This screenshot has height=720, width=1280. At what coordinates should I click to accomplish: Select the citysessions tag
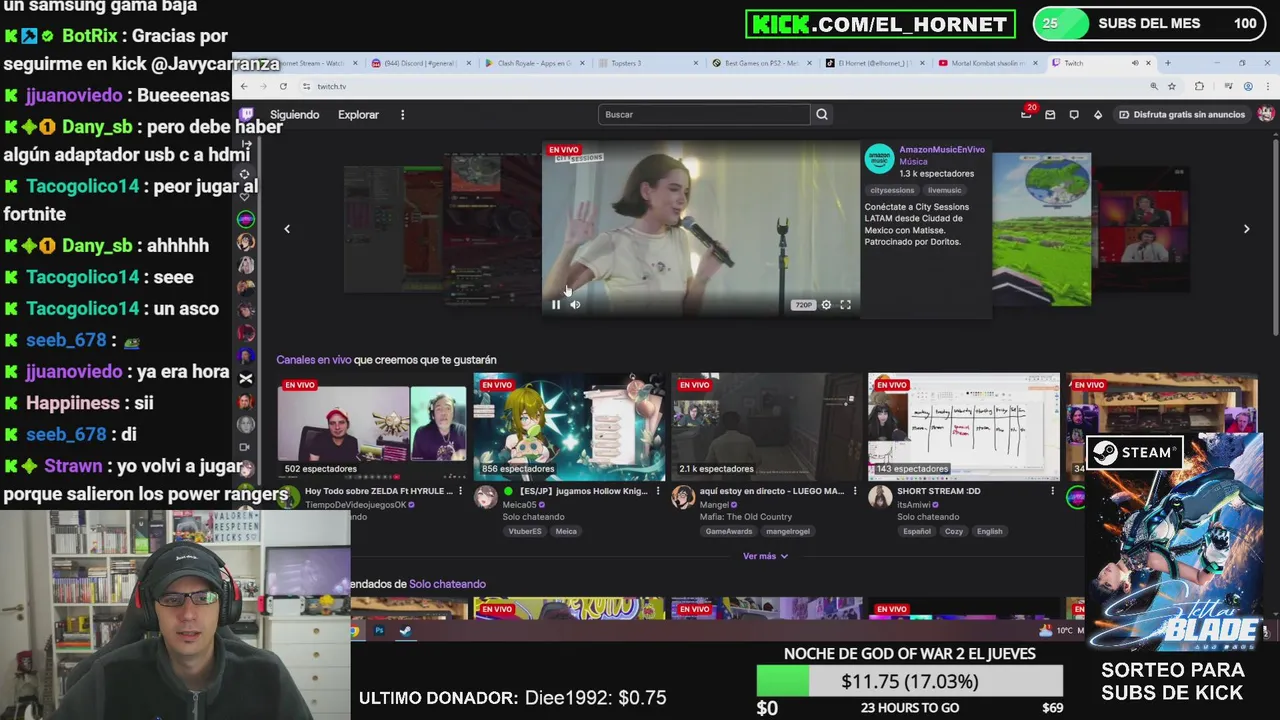892,190
